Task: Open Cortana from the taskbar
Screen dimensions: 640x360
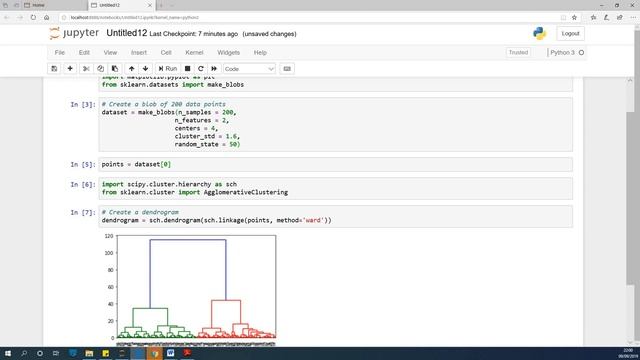Action: coord(40,353)
